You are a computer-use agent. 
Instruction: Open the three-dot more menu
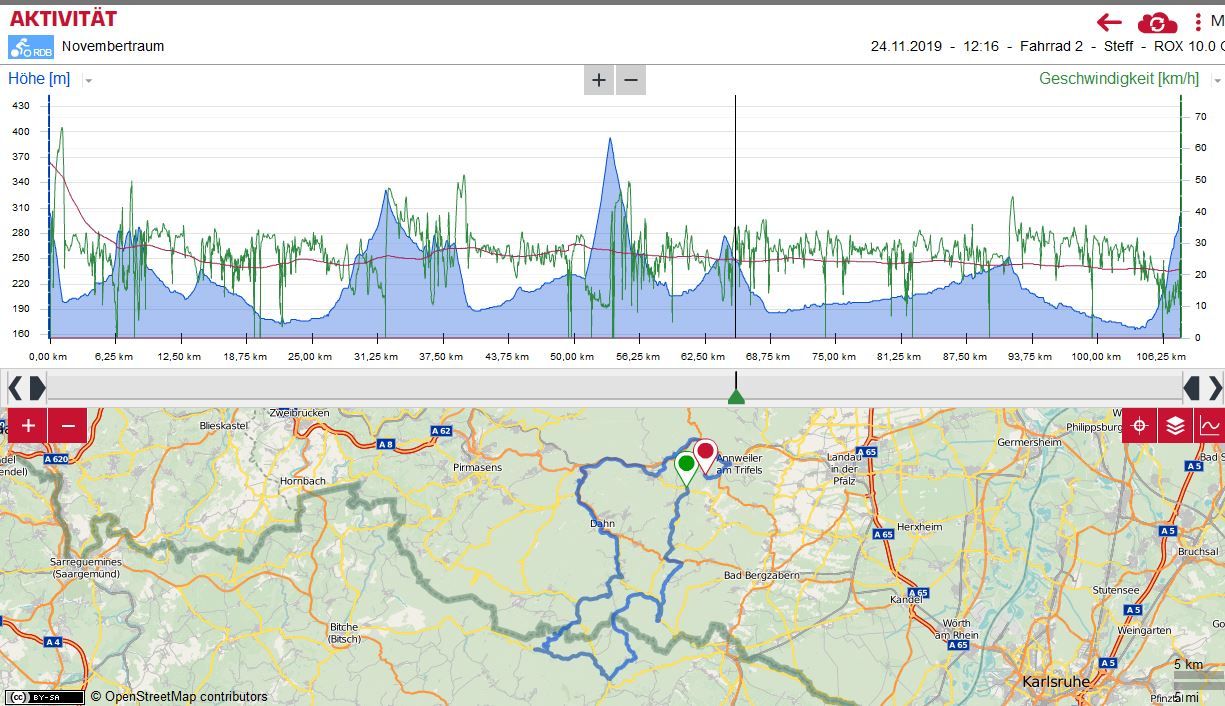click(x=1198, y=22)
